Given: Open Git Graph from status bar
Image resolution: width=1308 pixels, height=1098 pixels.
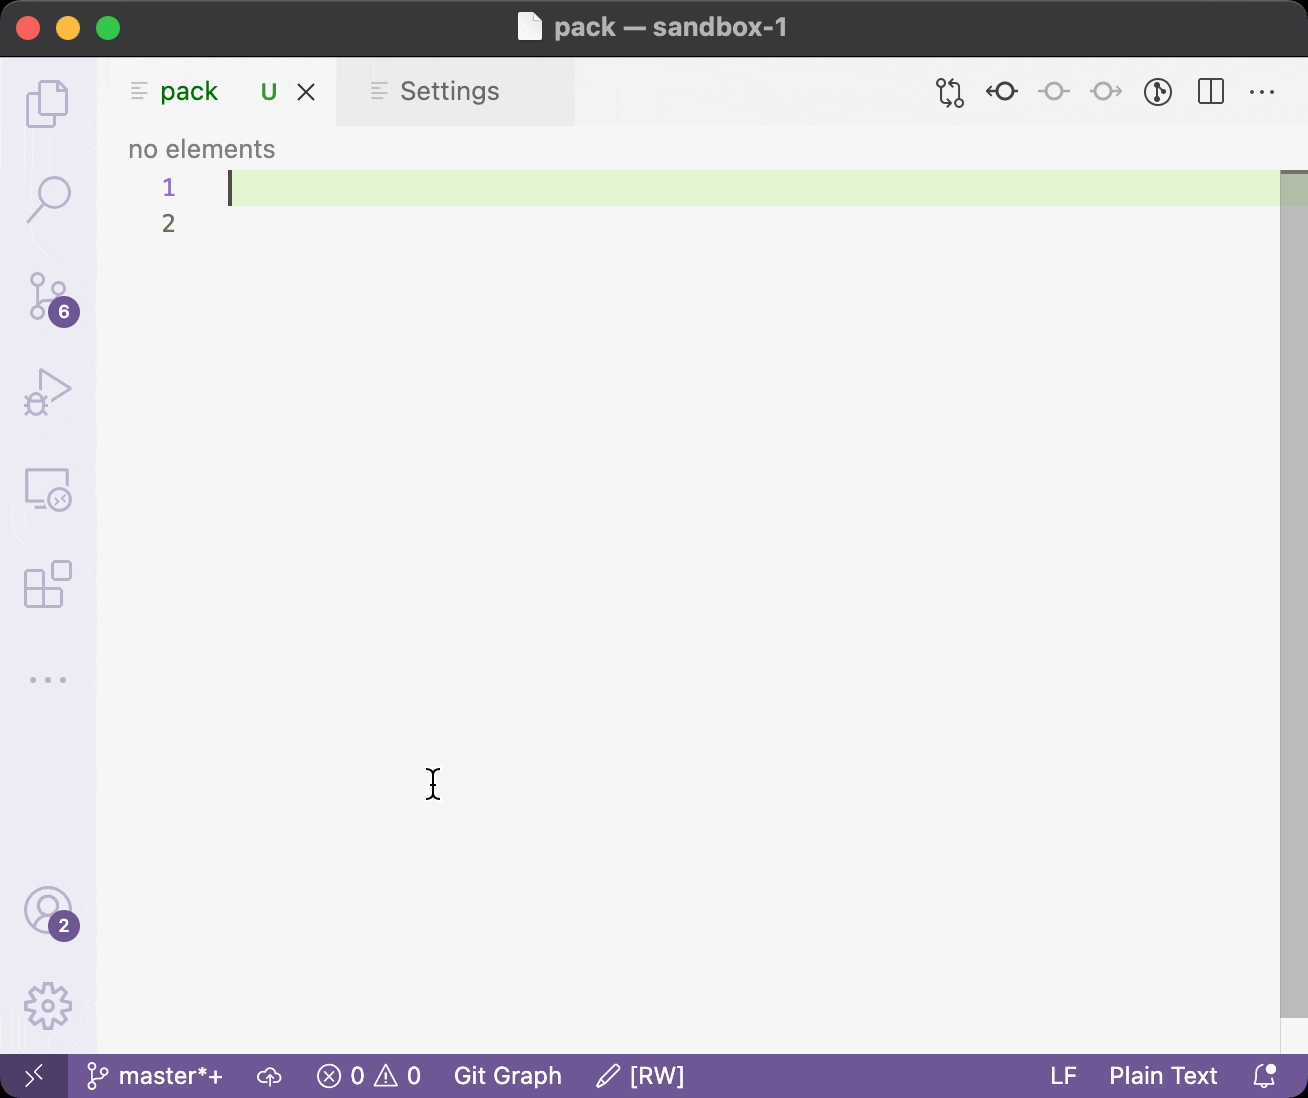Looking at the screenshot, I should tap(507, 1075).
